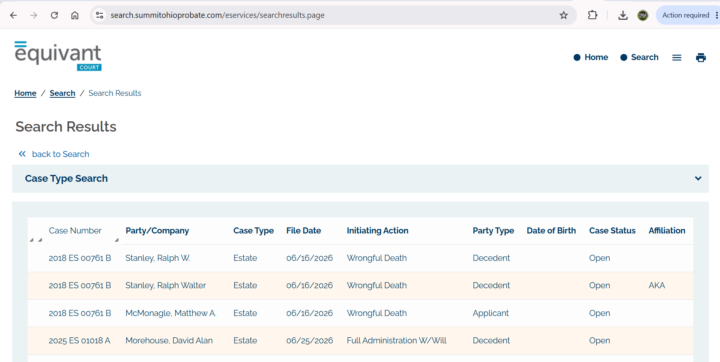This screenshot has height=362, width=720.
Task: Click the Home breadcrumb link
Action: 25,93
